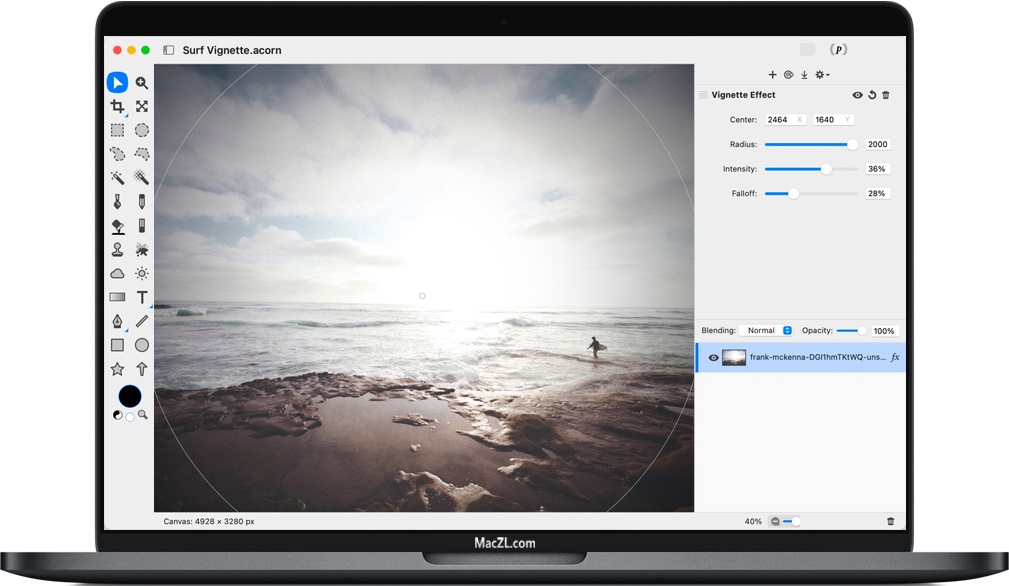Pick the Magnifying glass zoom tool

(141, 82)
